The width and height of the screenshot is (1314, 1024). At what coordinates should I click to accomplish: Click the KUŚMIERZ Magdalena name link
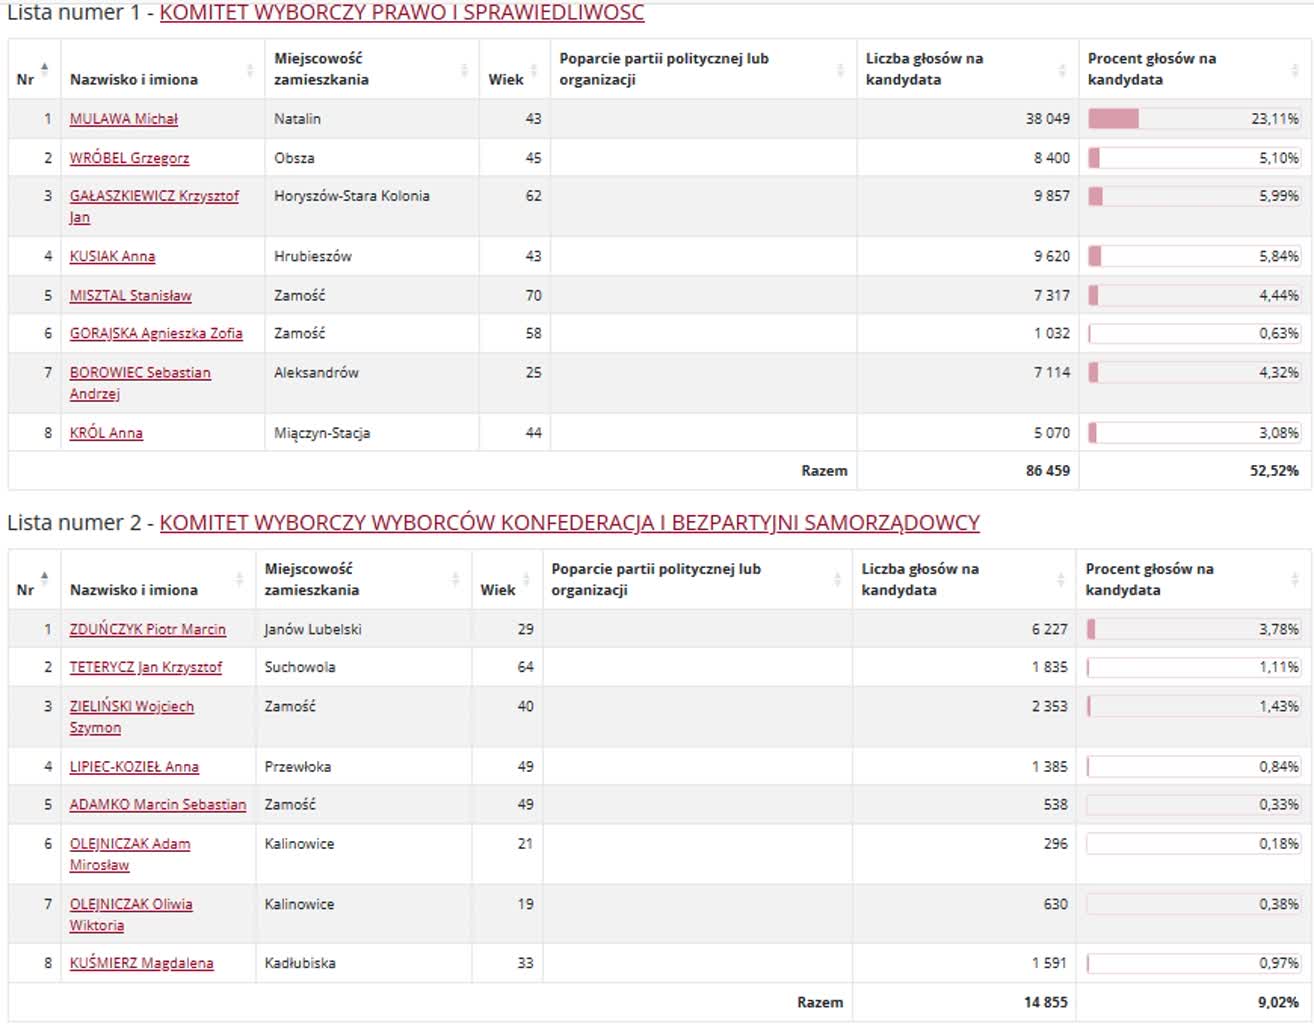pyautogui.click(x=141, y=964)
